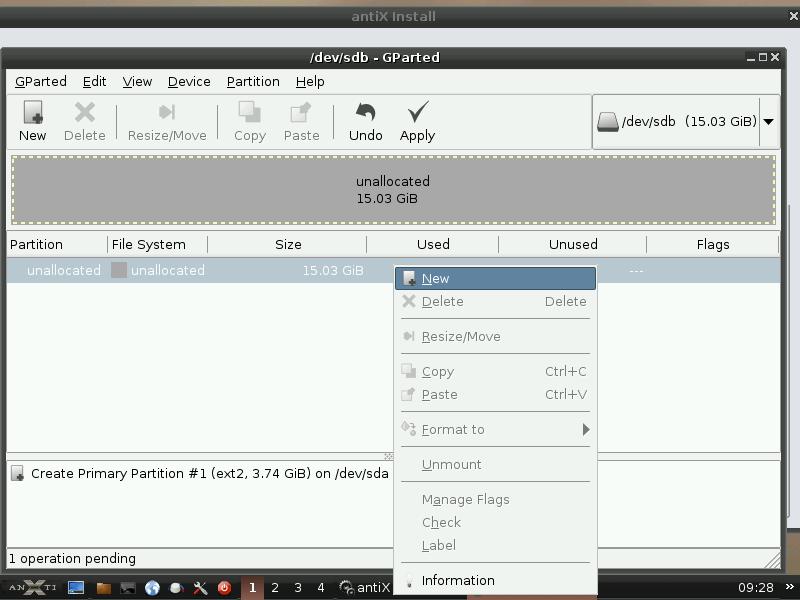Open the tools wrench icon in taskbar
800x600 pixels.
(201, 588)
